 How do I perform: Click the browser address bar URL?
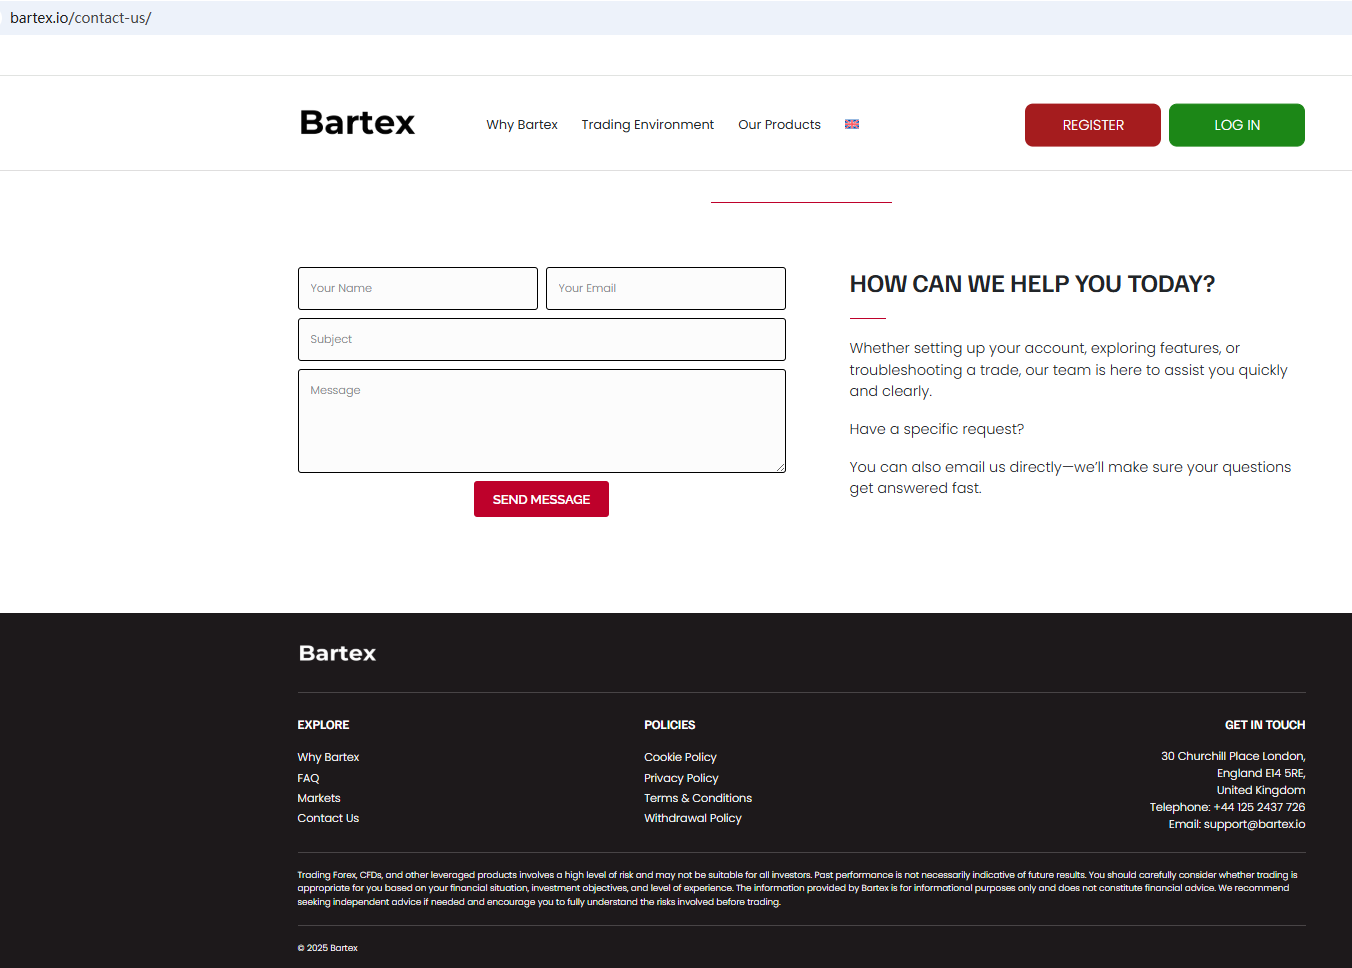pyautogui.click(x=81, y=18)
